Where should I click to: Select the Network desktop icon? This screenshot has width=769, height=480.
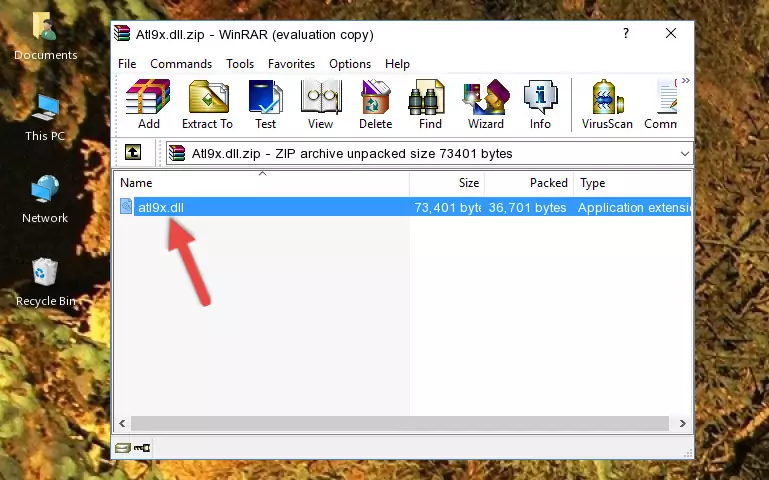(45, 200)
